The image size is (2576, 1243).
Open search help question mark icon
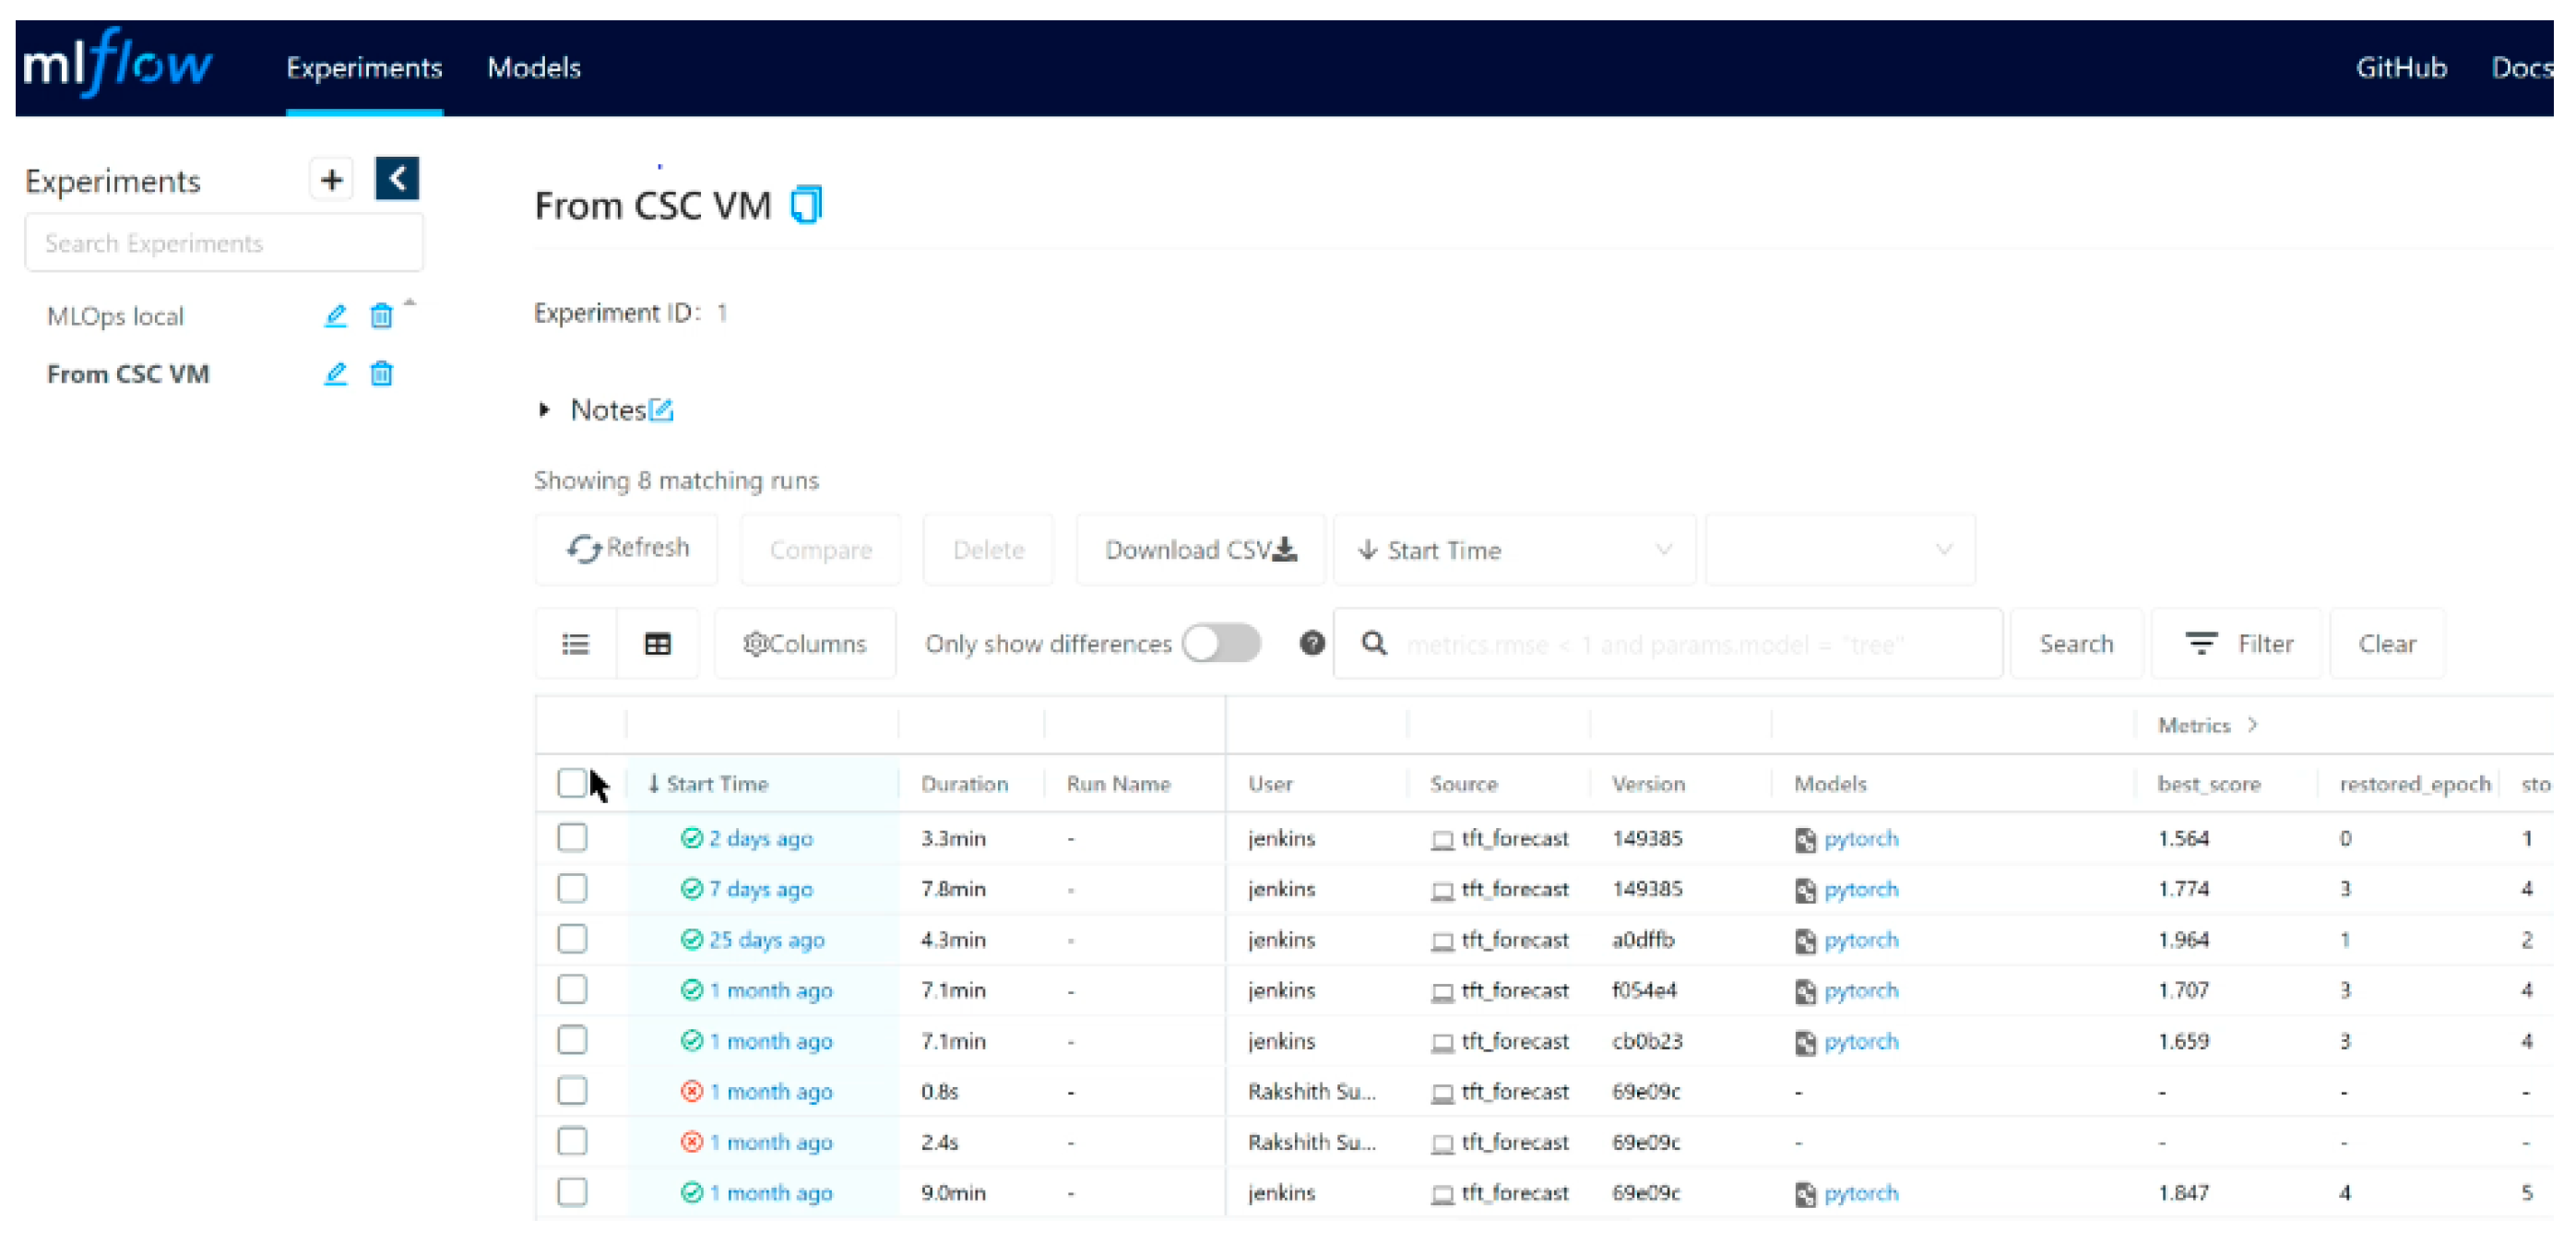1312,643
